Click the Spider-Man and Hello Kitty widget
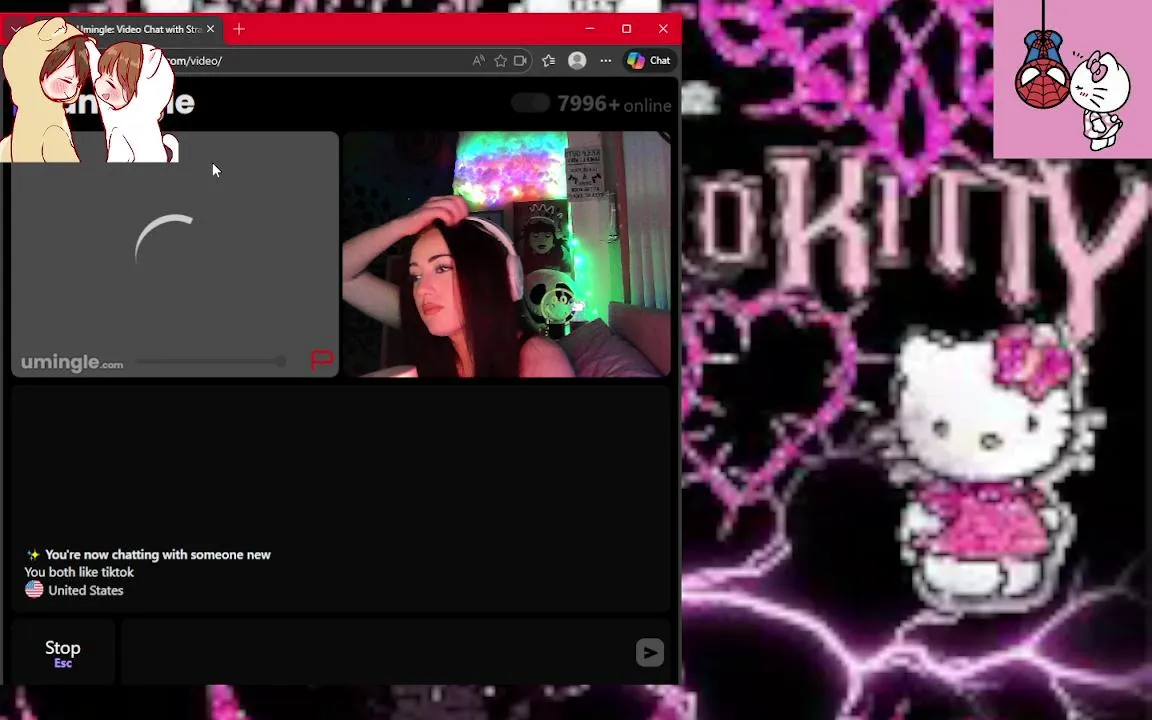The image size is (1152, 720). click(1073, 79)
